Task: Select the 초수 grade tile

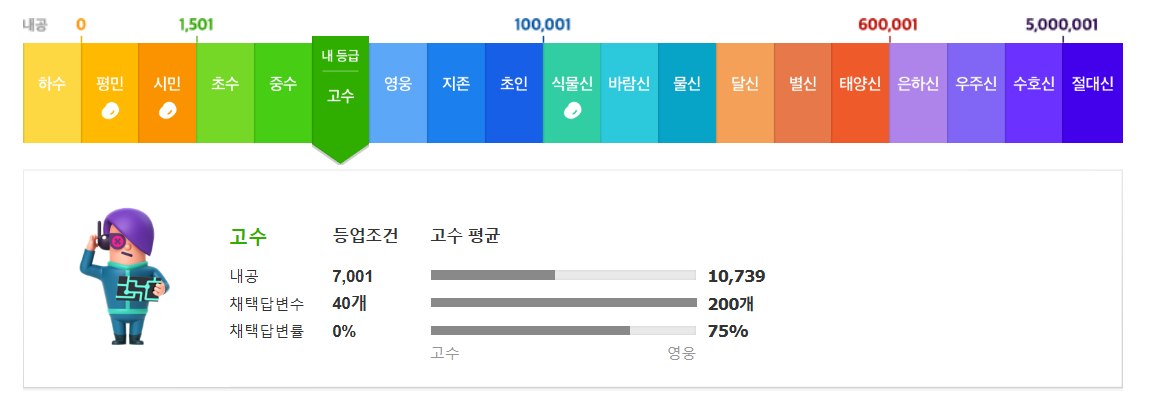Action: [225, 93]
